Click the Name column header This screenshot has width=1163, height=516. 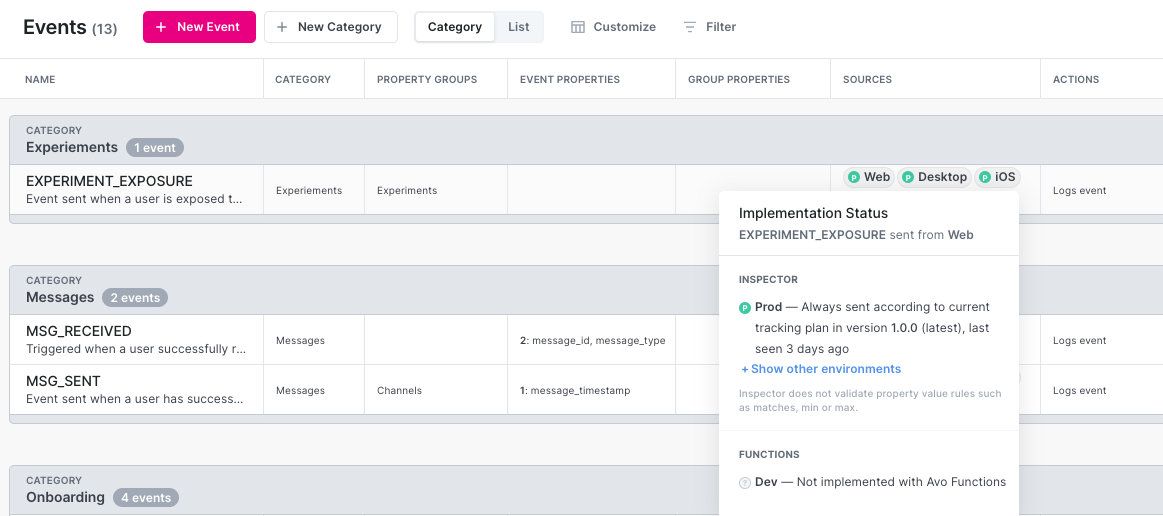point(40,79)
